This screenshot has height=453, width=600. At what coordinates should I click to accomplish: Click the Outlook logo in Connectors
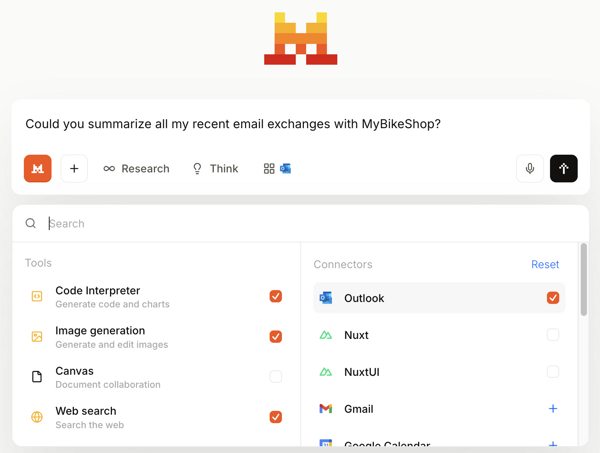pyautogui.click(x=326, y=298)
